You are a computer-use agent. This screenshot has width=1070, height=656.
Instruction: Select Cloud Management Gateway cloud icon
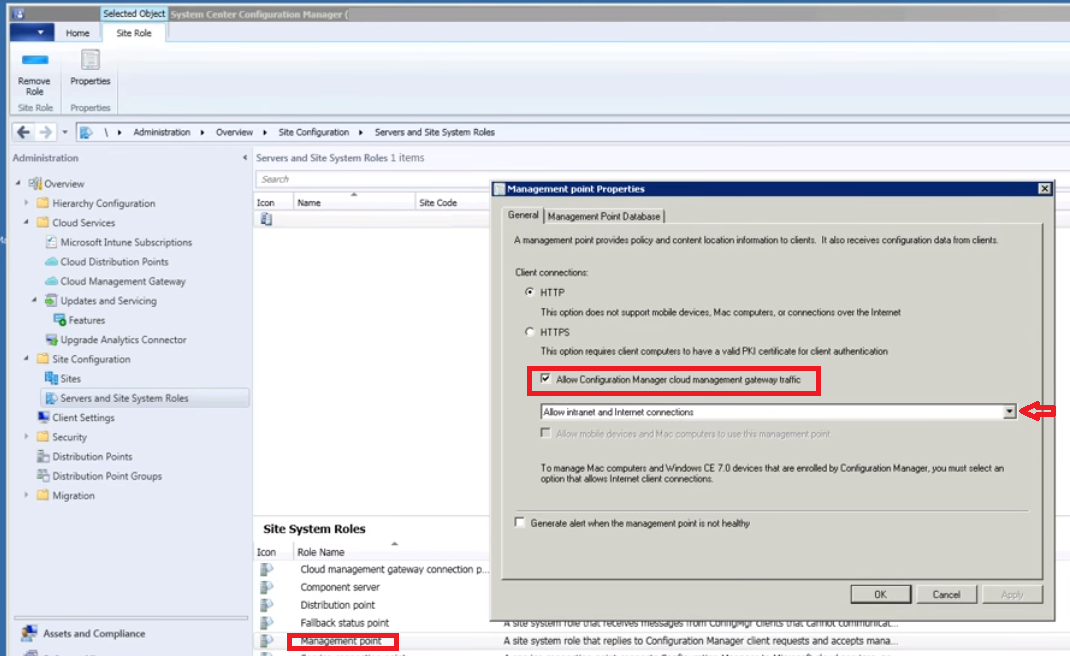51,281
